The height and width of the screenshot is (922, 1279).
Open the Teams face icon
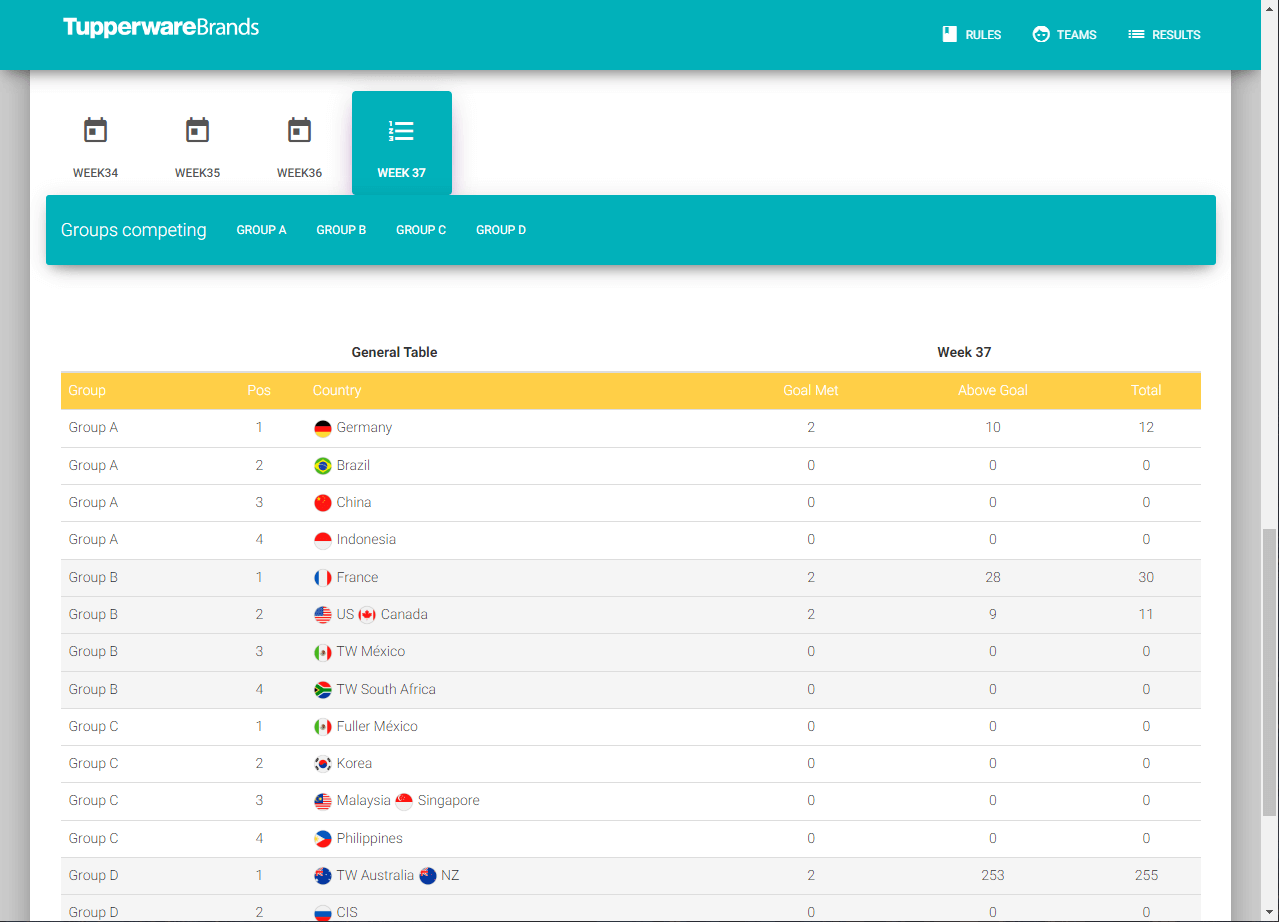(1041, 34)
